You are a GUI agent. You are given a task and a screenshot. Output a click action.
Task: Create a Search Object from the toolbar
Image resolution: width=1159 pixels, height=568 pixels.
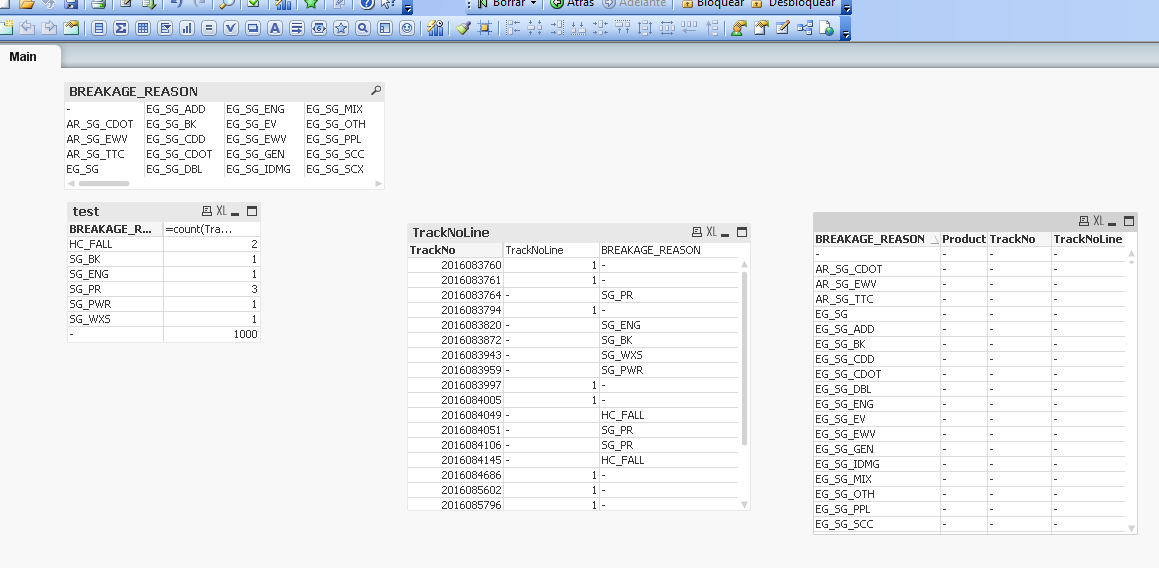pos(363,28)
